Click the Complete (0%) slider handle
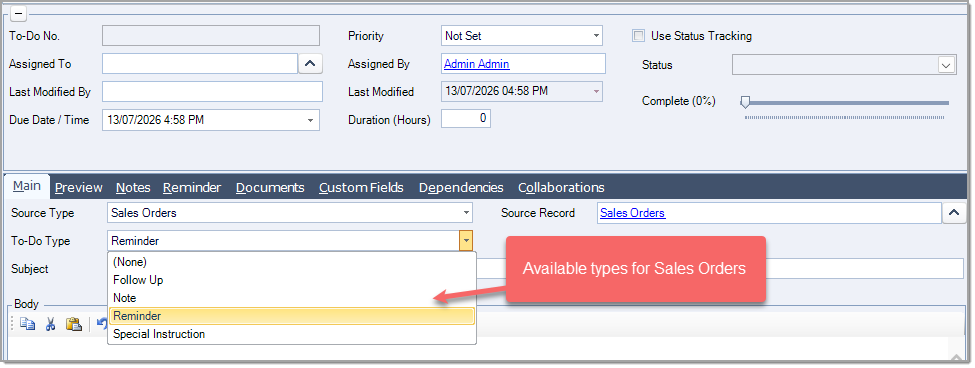The image size is (975, 368). click(x=745, y=102)
